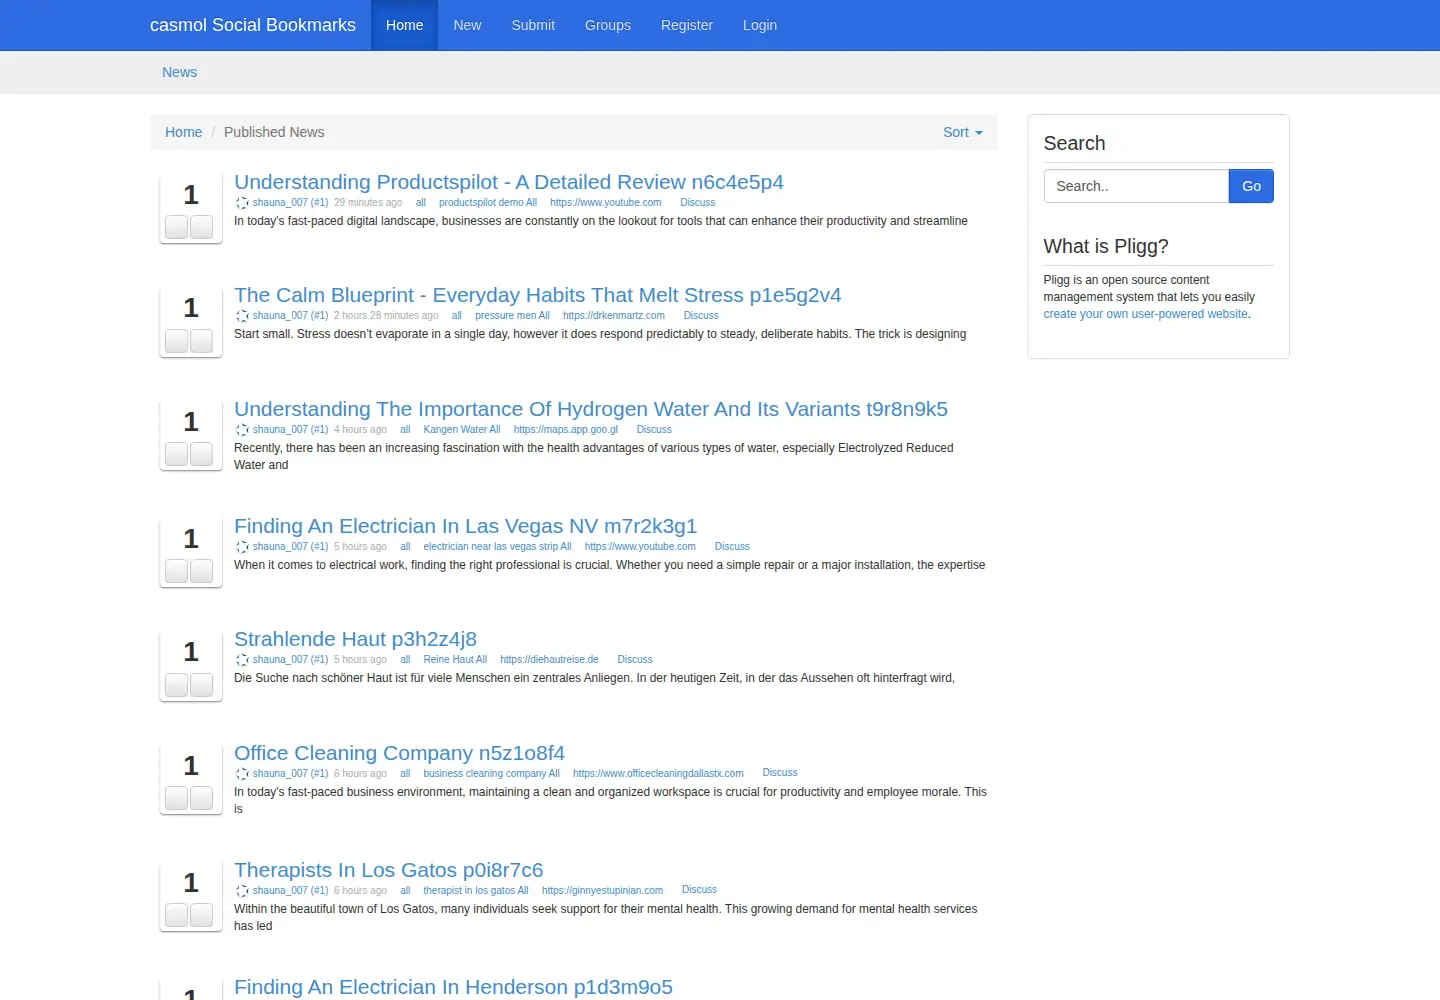Upvote the Office Cleaning Company story
Screen dimensions: 1440x1000
click(x=177, y=798)
